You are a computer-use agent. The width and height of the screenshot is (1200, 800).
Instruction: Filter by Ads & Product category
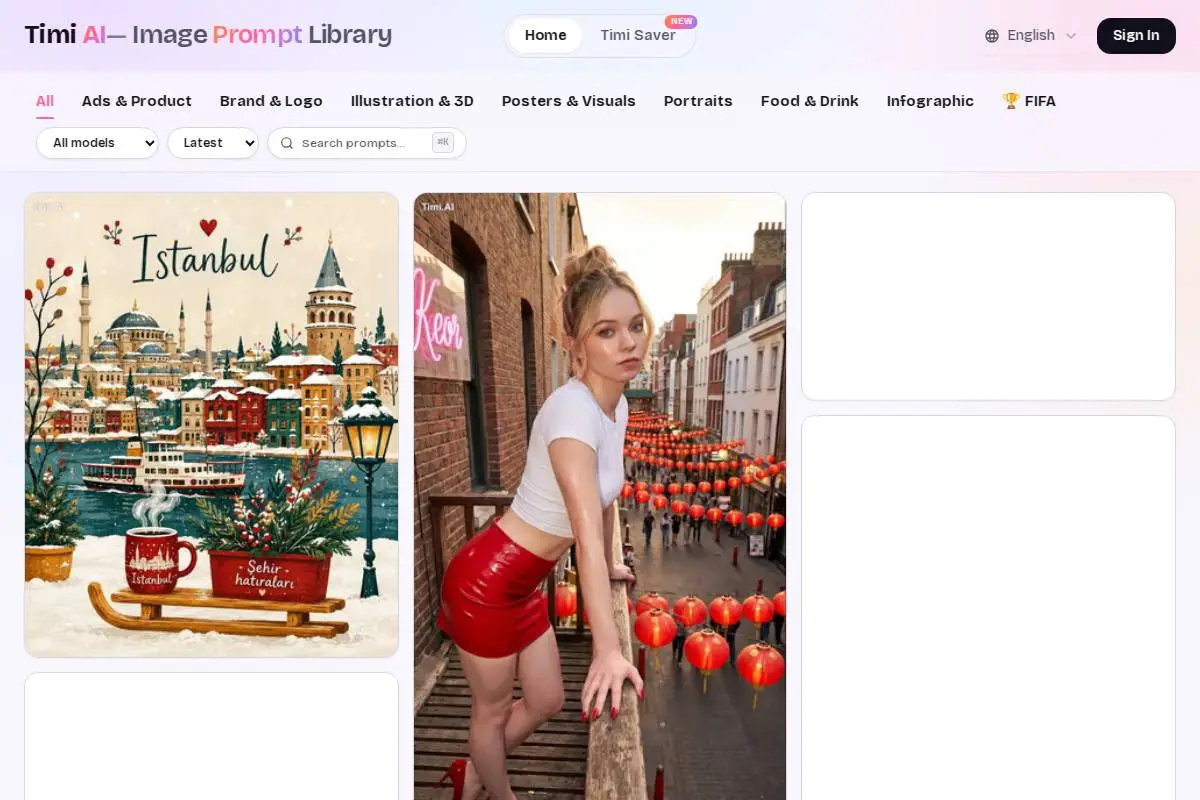pos(137,101)
